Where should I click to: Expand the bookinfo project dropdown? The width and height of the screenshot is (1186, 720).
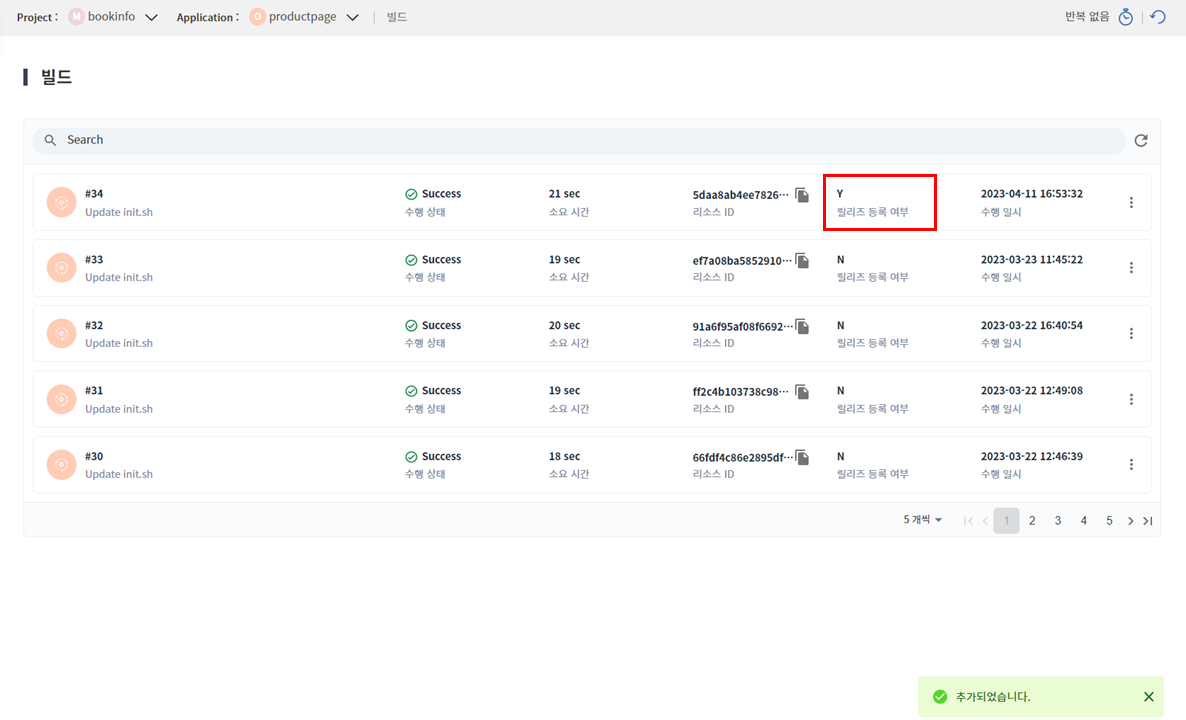coord(151,17)
